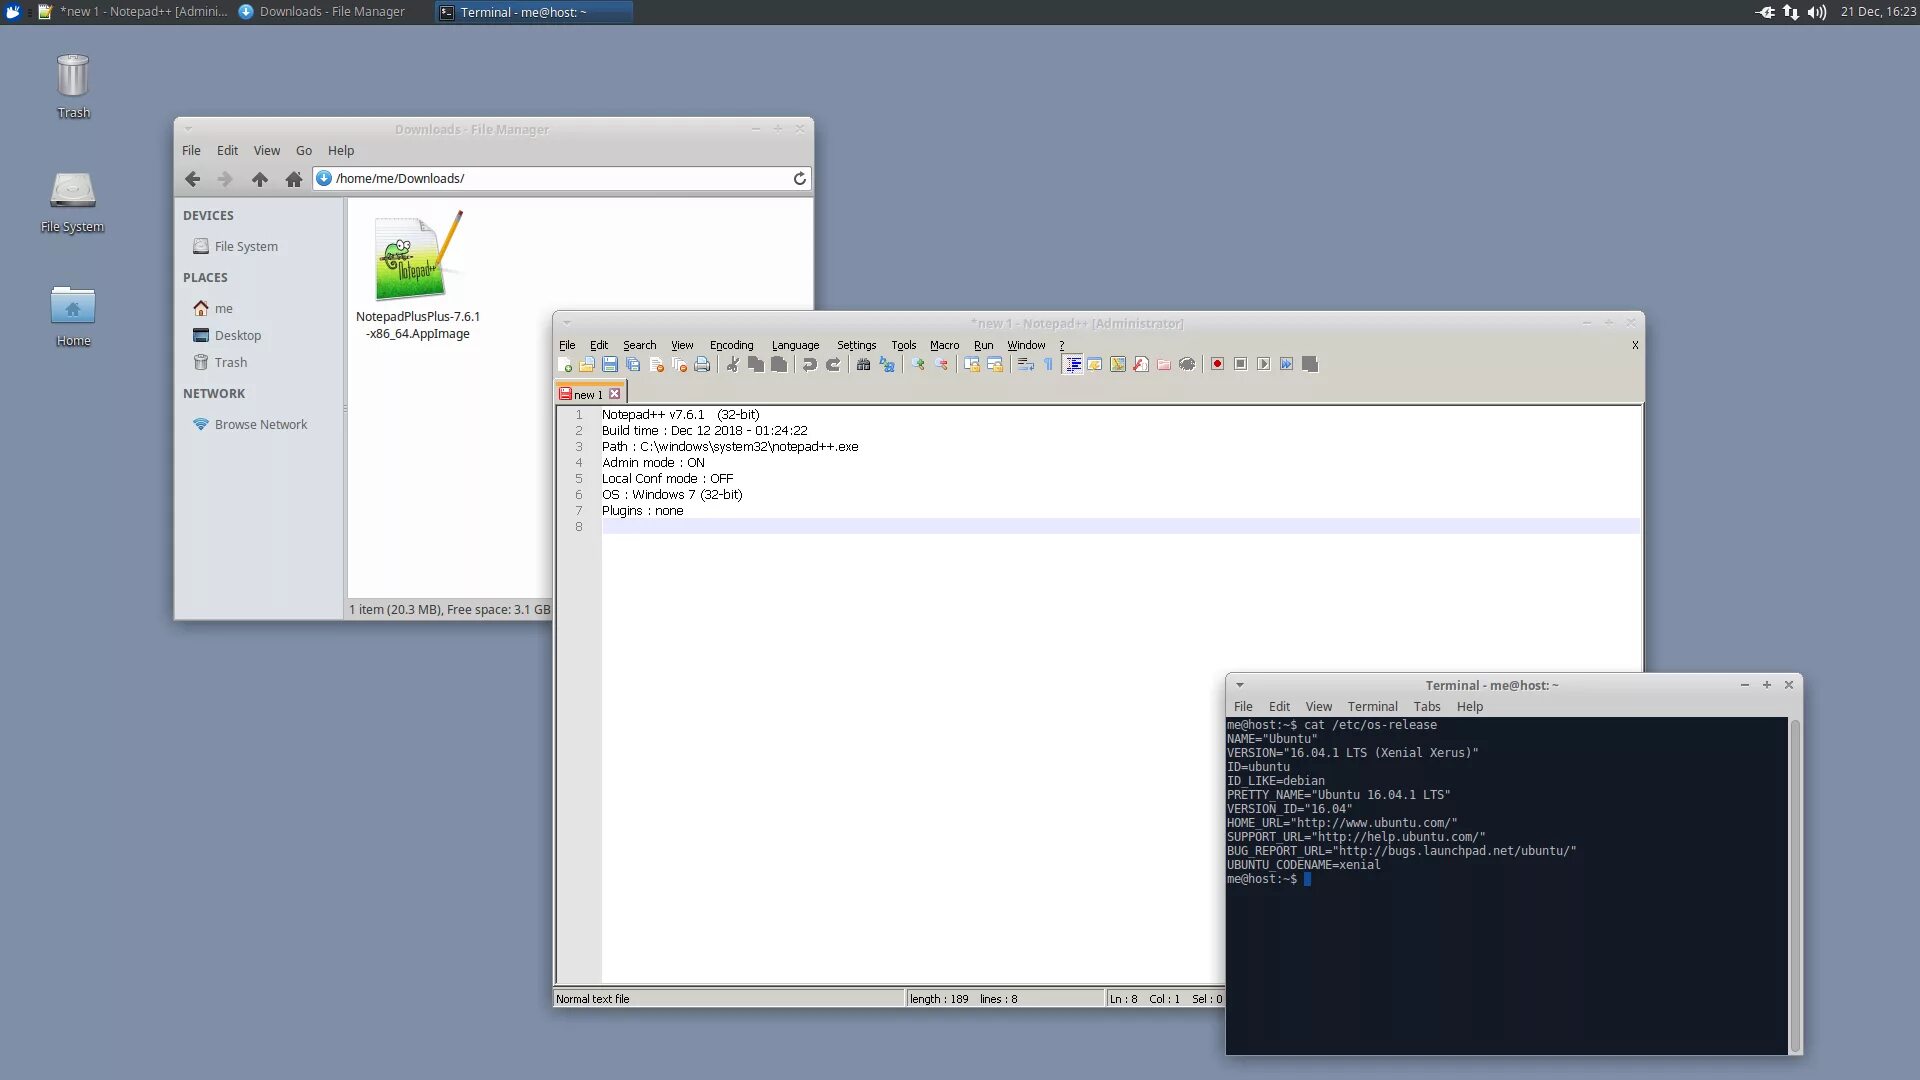Image resolution: width=1920 pixels, height=1080 pixels.
Task: Click the Stop Recording macro icon
Action: (x=1241, y=365)
